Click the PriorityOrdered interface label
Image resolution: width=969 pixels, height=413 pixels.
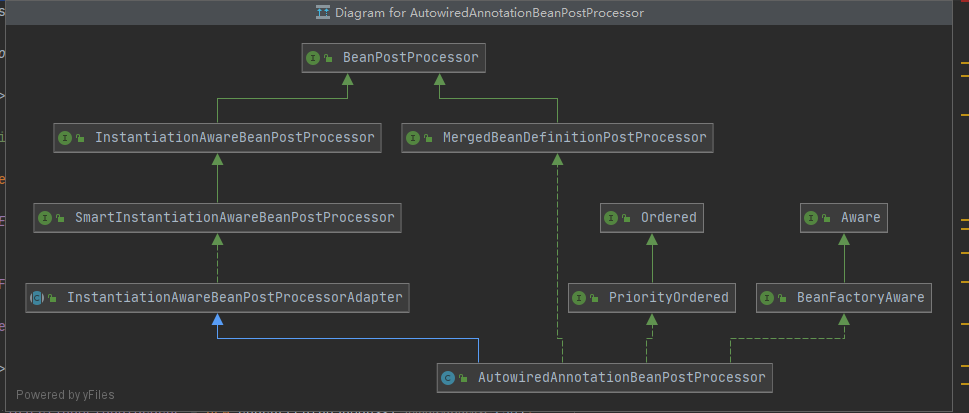(669, 297)
